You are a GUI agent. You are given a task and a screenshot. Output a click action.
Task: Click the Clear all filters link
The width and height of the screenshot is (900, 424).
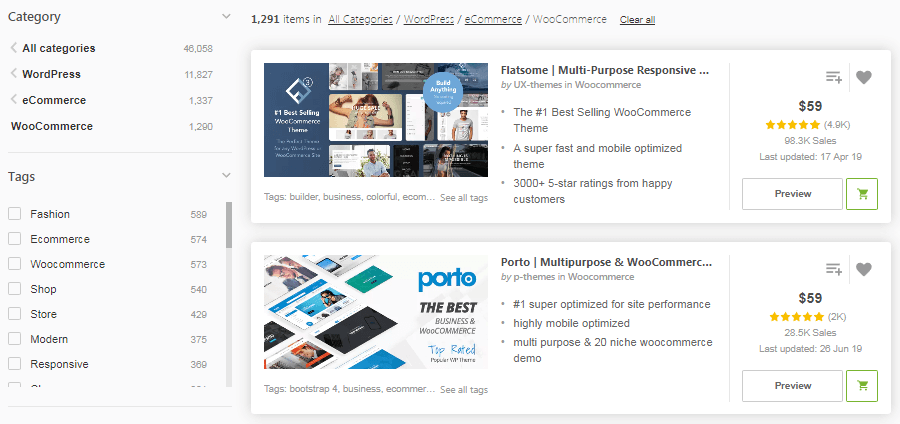[637, 20]
